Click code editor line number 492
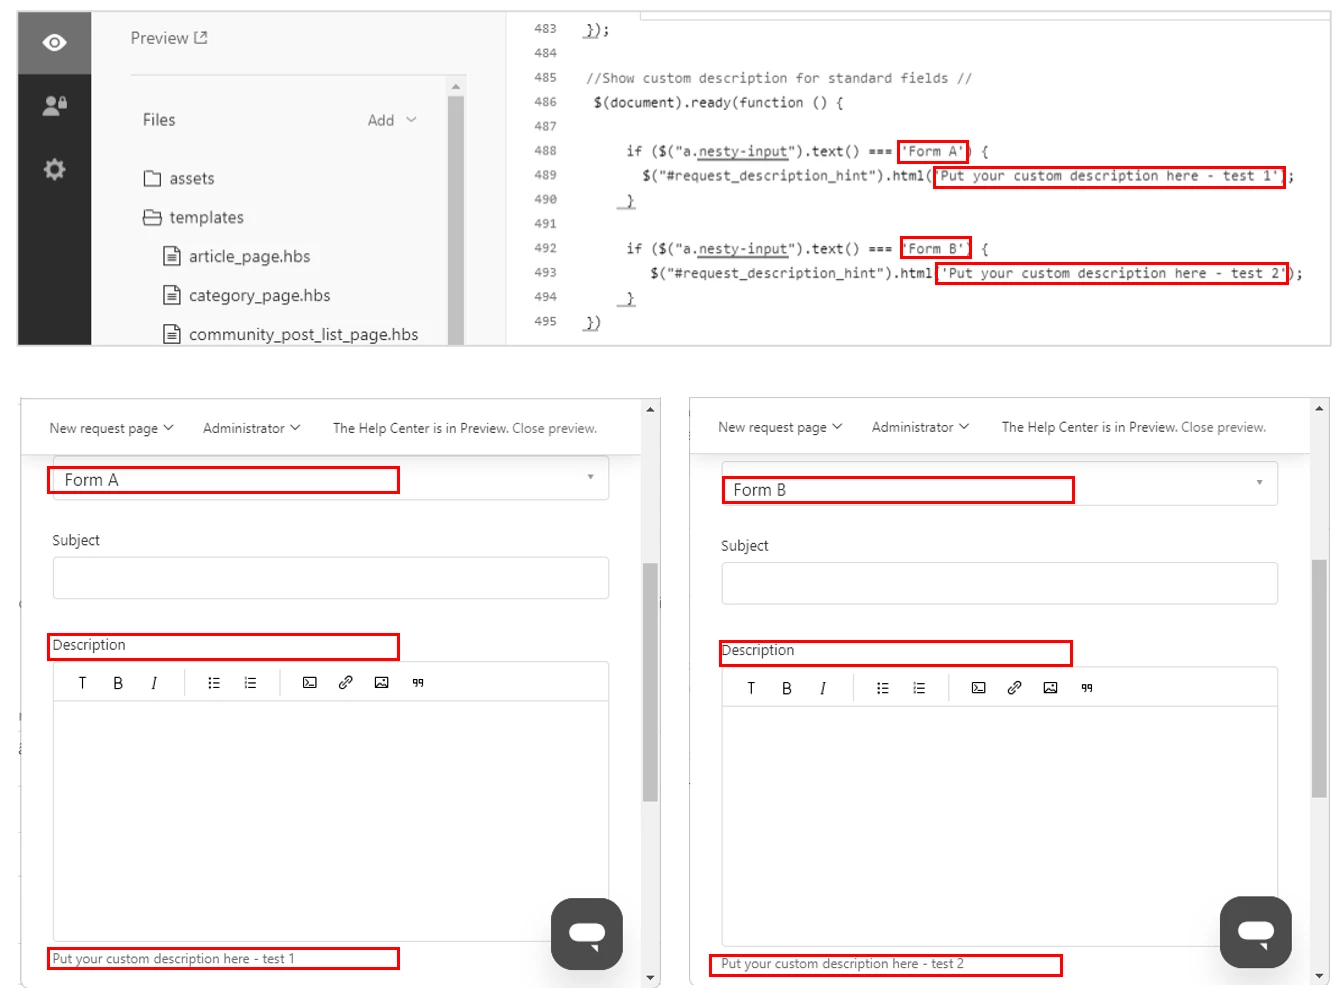The image size is (1341, 990). 545,248
